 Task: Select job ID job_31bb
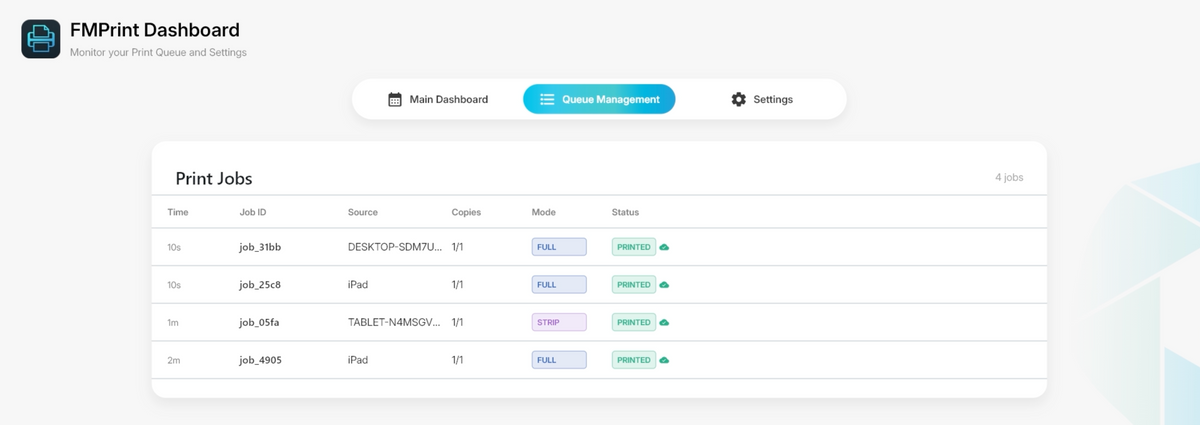tap(260, 247)
